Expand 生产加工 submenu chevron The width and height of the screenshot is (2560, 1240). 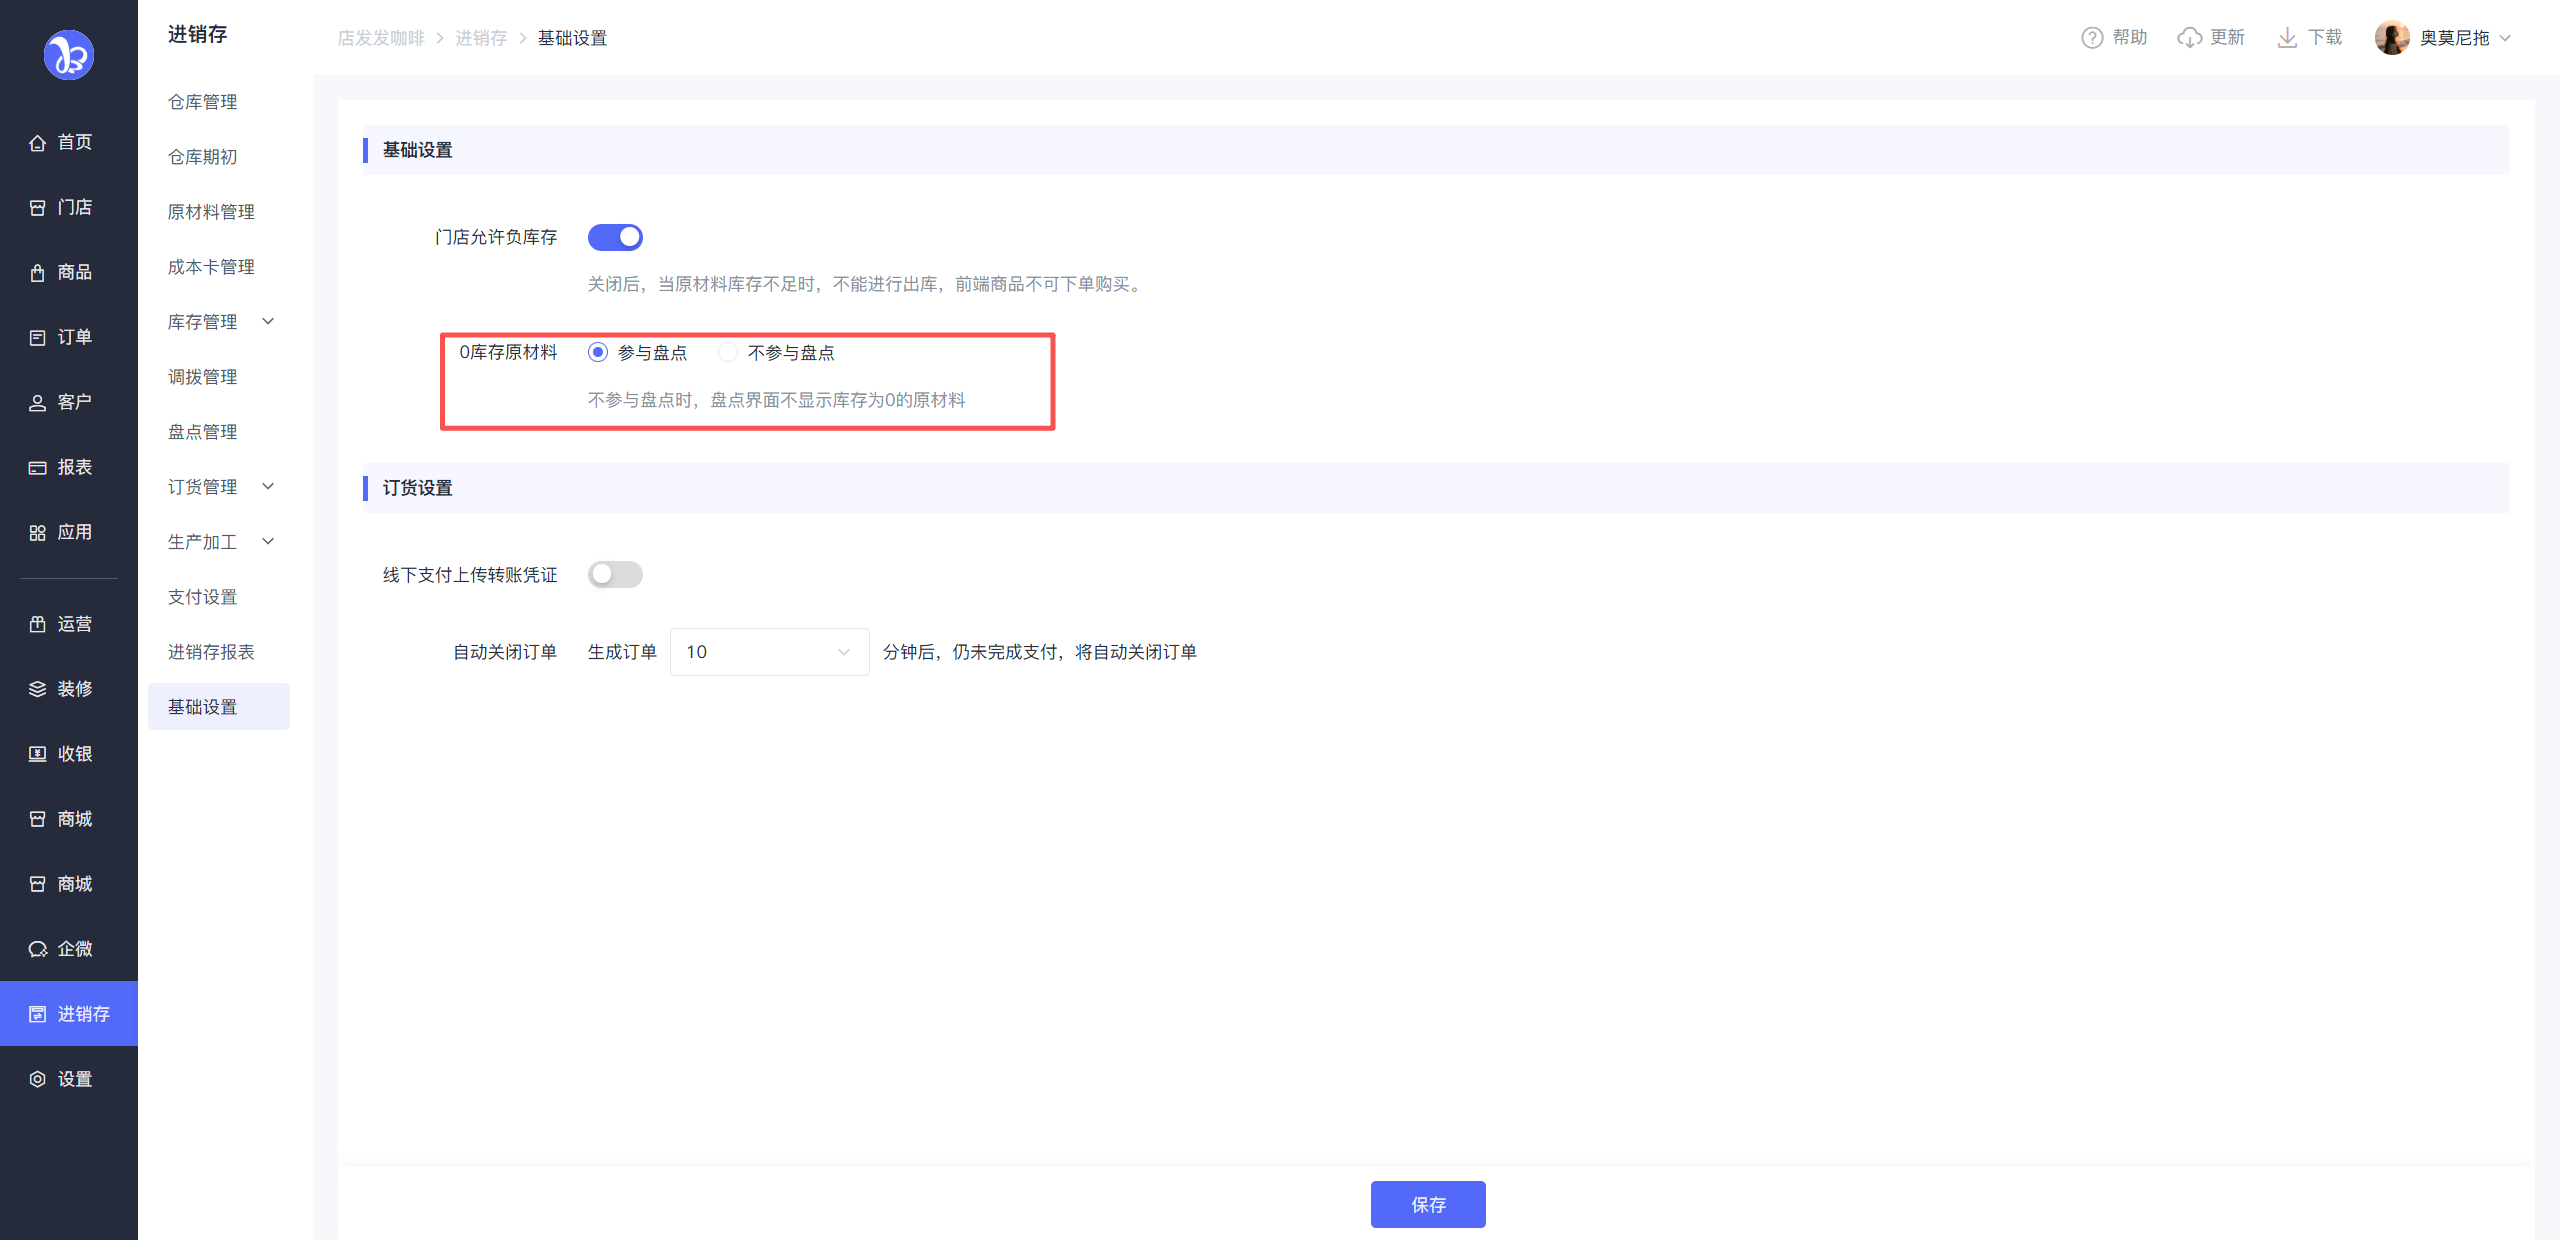click(x=268, y=541)
